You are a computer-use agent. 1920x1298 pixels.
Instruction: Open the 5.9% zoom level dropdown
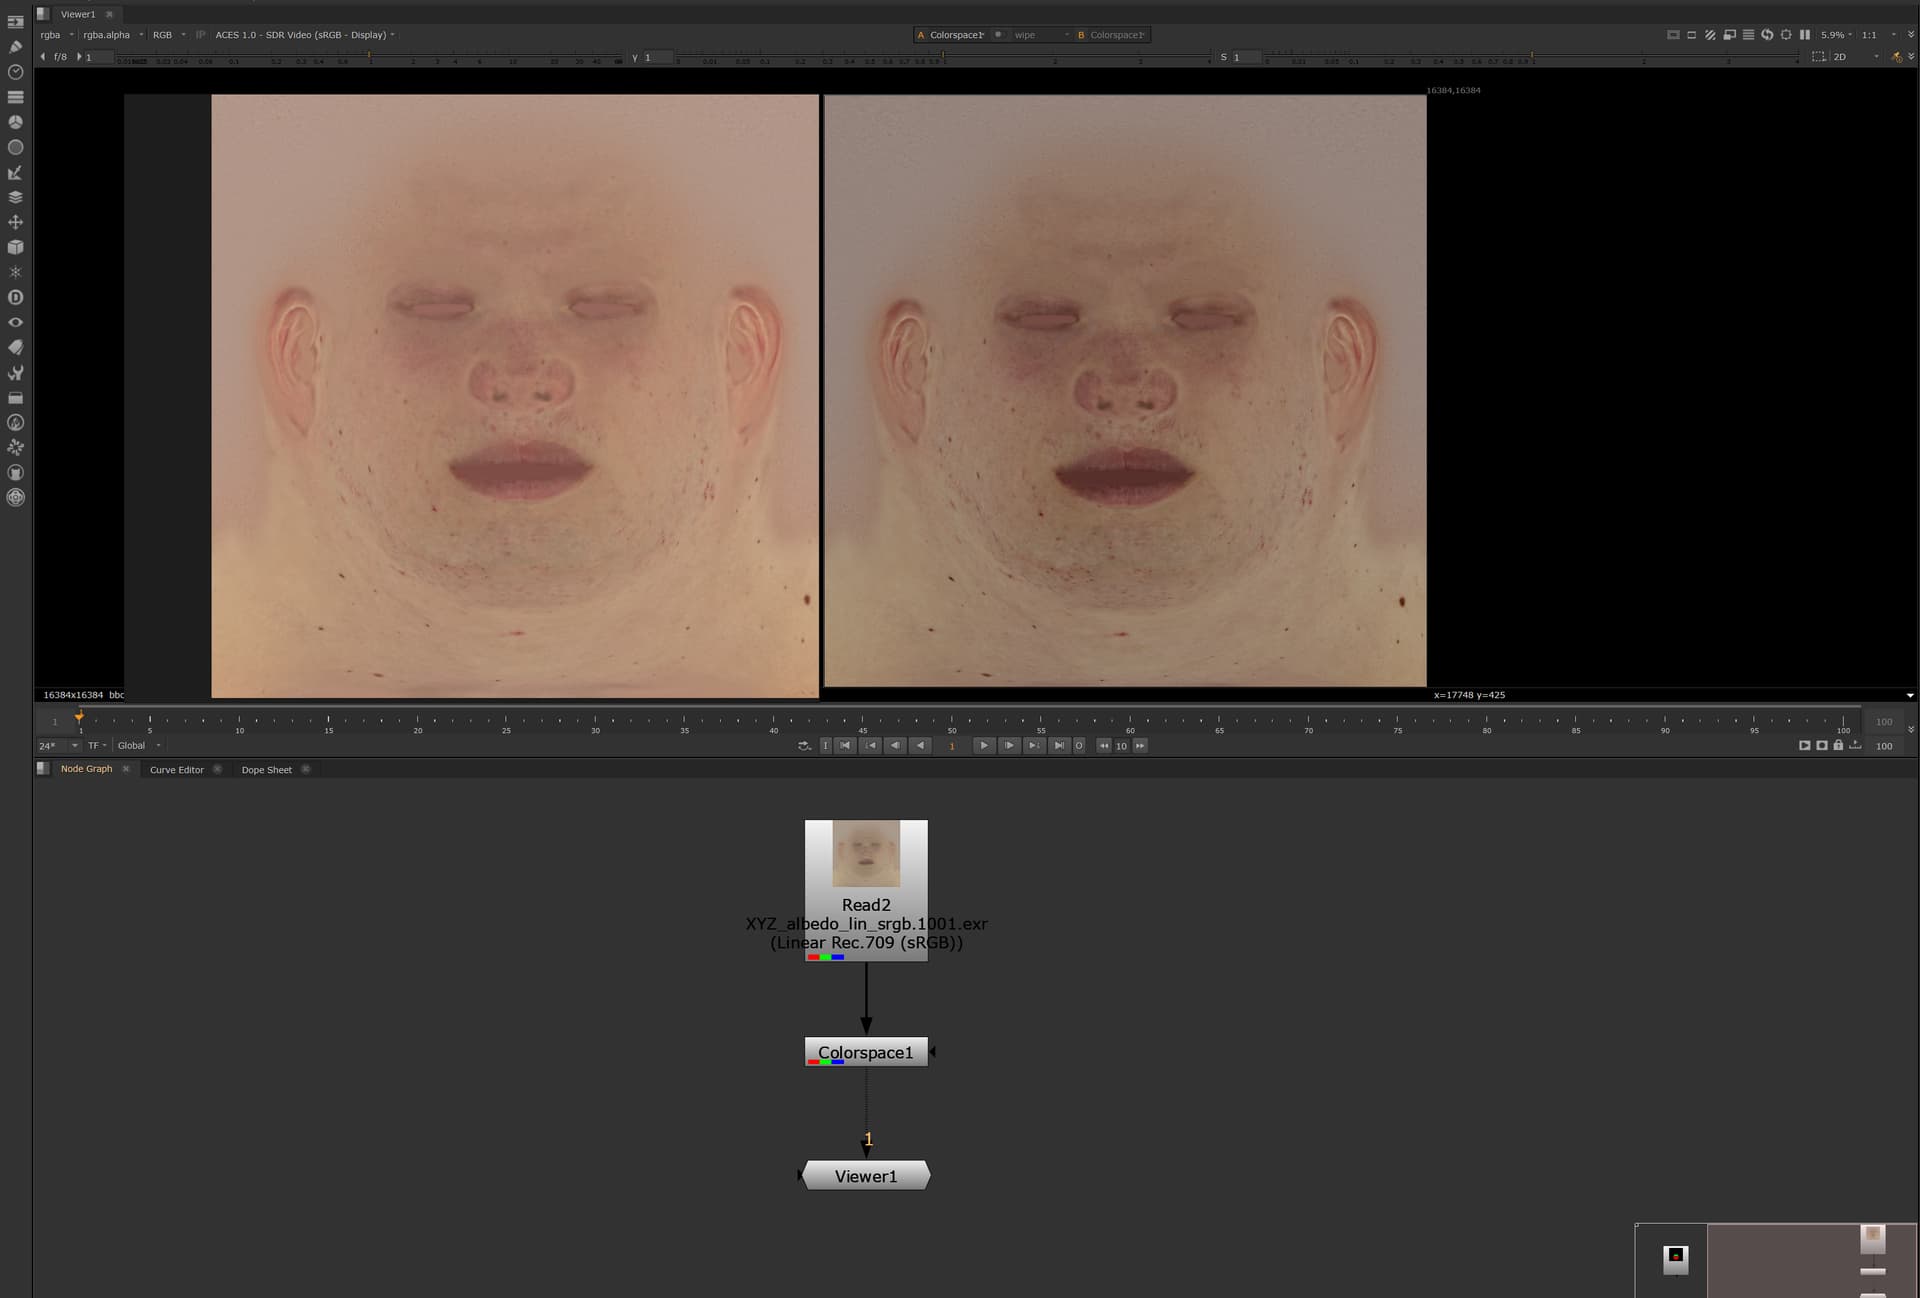(x=1836, y=35)
